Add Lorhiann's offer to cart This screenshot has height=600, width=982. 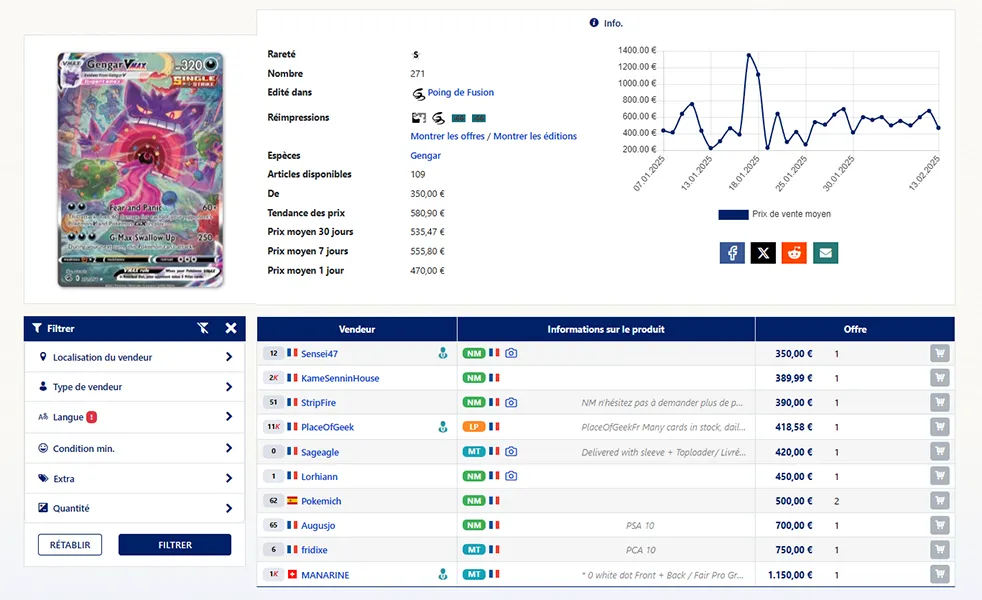pyautogui.click(x=939, y=476)
